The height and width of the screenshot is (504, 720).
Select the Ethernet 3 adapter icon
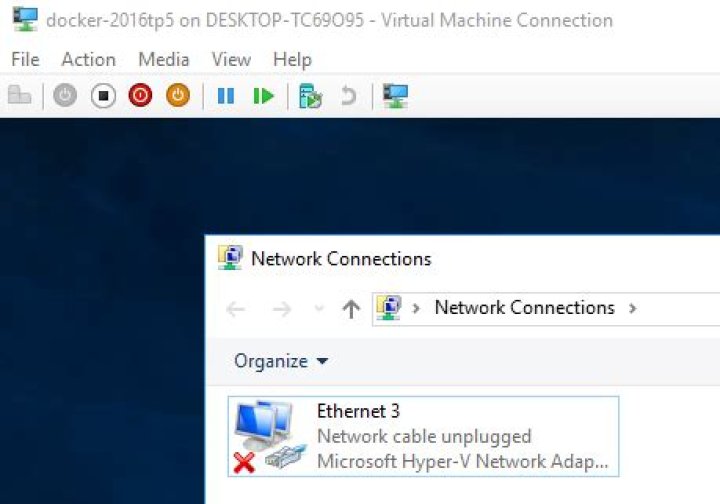tap(270, 437)
